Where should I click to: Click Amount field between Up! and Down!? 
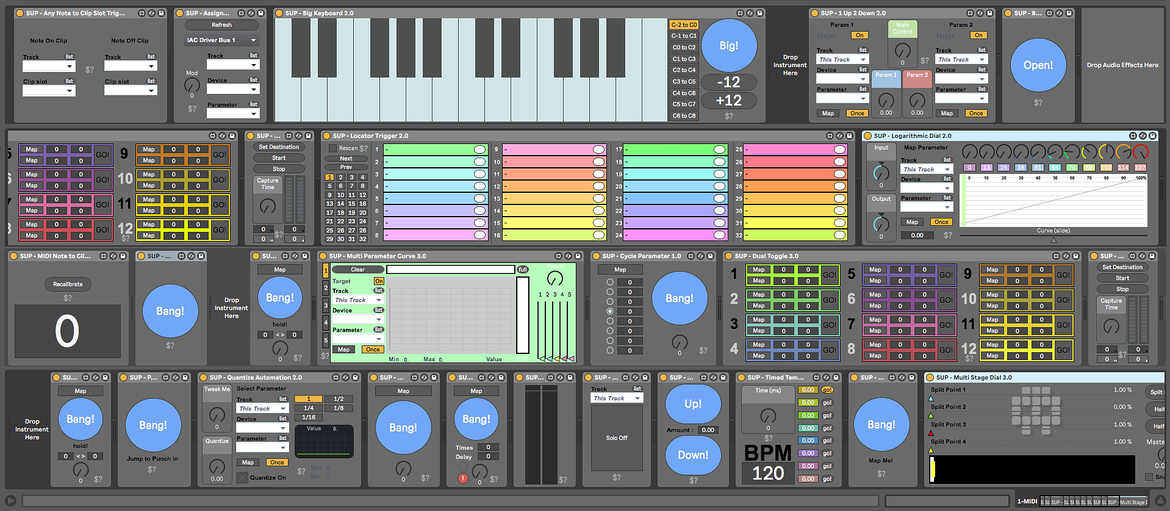click(x=710, y=430)
